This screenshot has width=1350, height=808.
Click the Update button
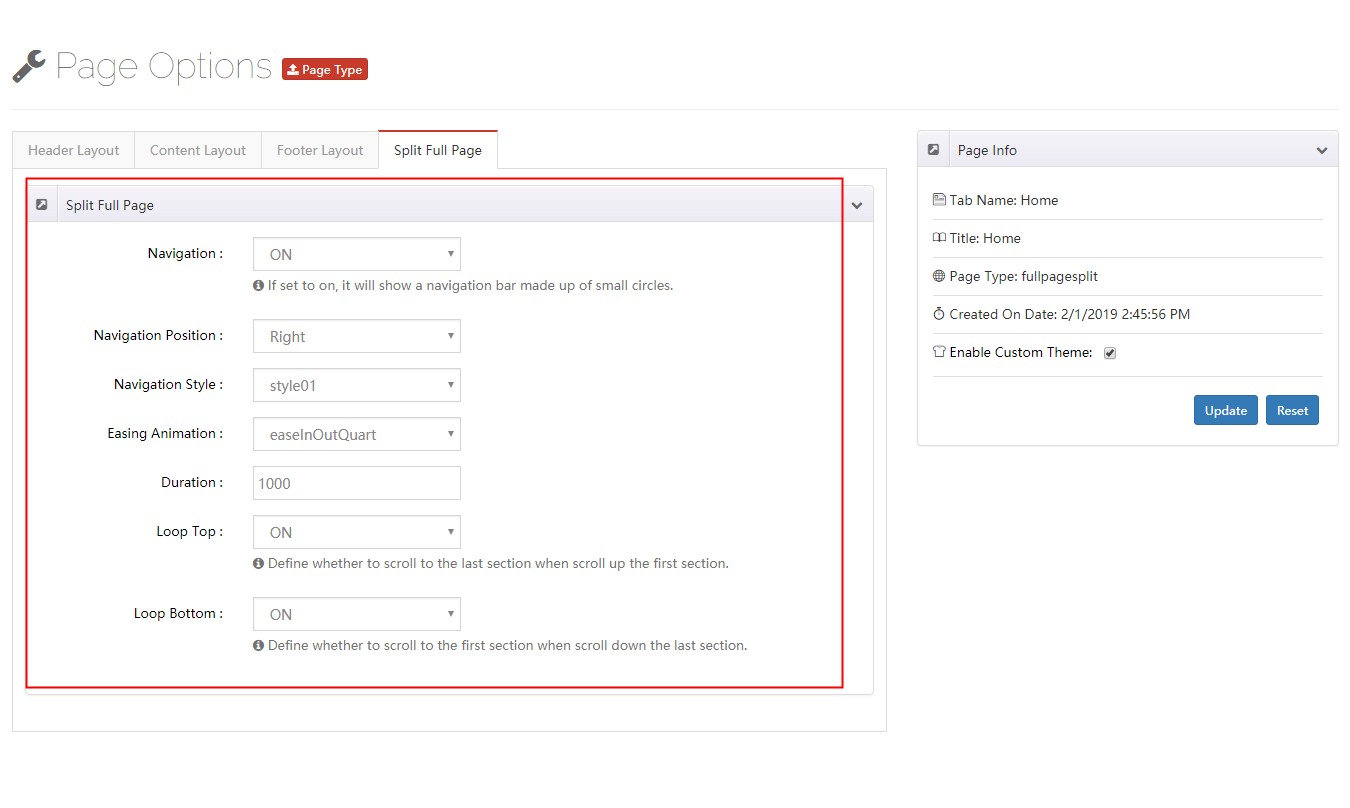click(x=1226, y=410)
